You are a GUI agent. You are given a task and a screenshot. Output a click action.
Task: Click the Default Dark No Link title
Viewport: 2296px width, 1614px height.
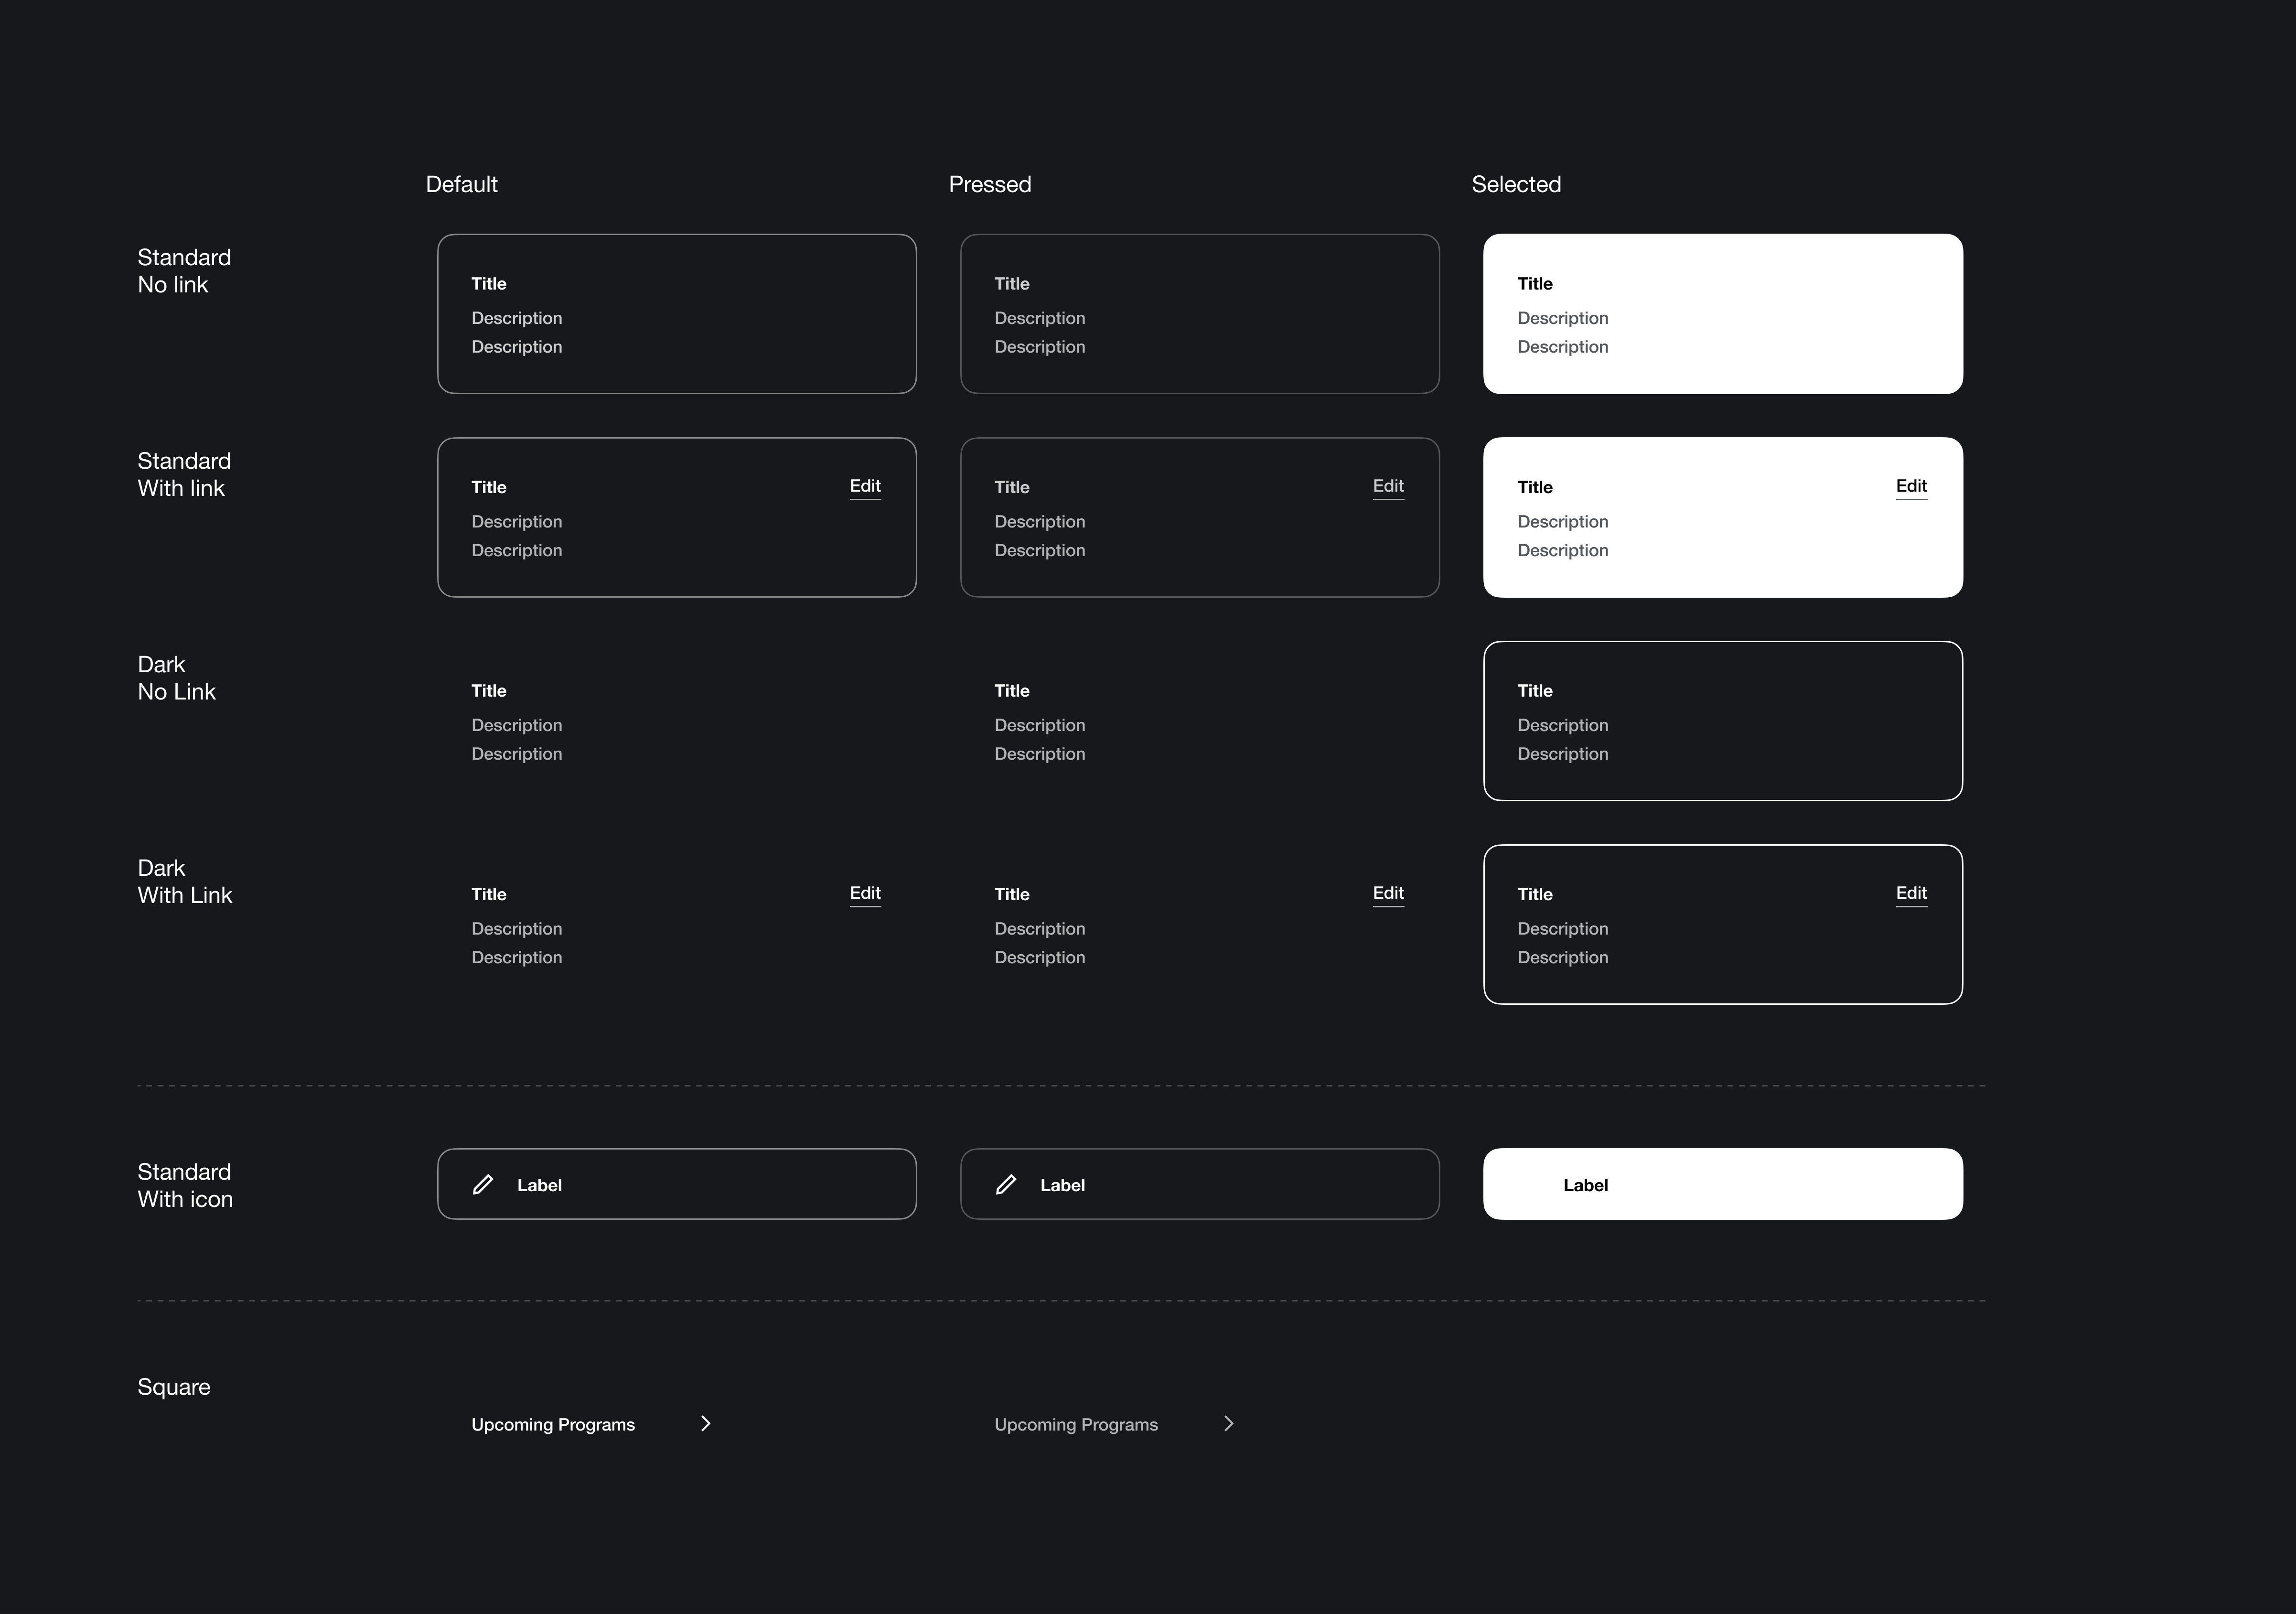(x=489, y=691)
